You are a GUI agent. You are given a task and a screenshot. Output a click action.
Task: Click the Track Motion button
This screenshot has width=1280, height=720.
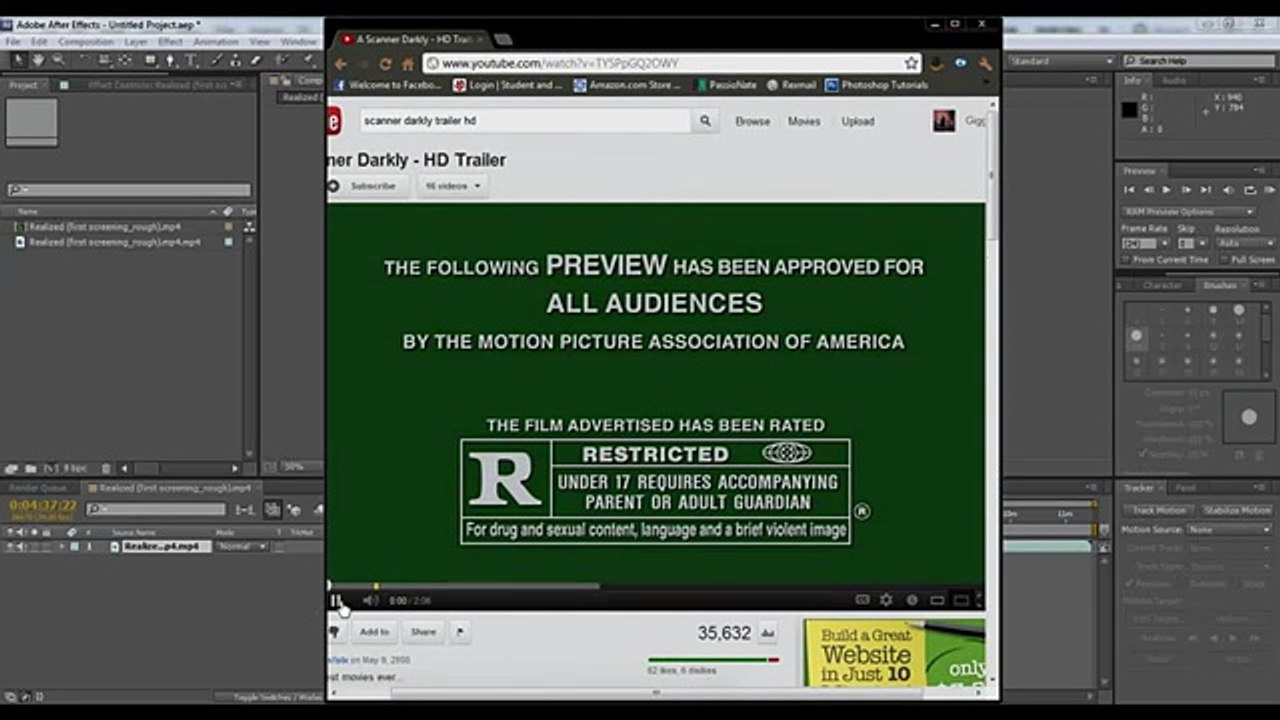pyautogui.click(x=1158, y=511)
